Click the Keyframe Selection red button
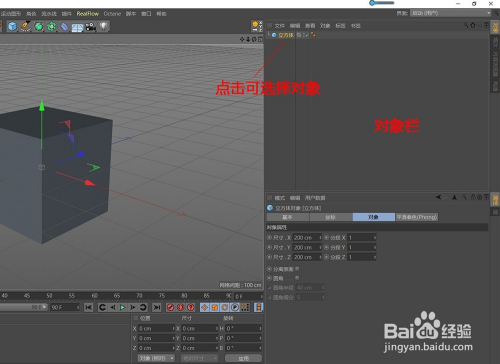The height and width of the screenshot is (364, 500). [x=191, y=307]
